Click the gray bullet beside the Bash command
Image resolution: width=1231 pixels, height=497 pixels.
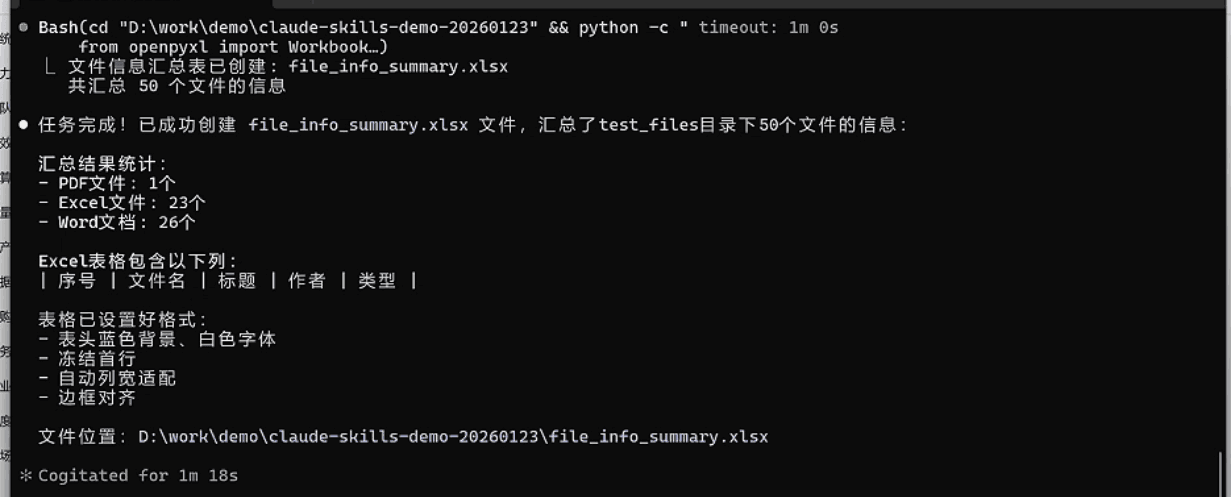[23, 28]
